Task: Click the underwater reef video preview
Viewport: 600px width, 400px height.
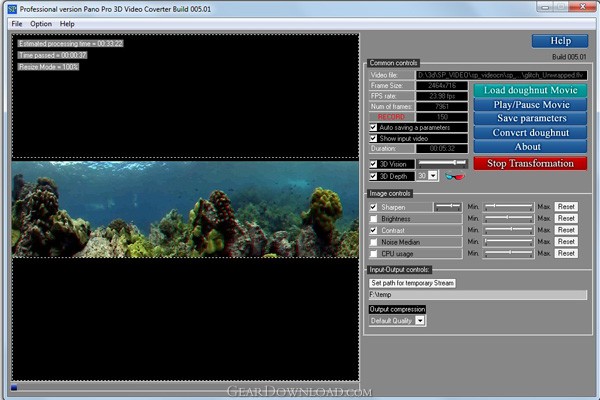Action: [185, 209]
